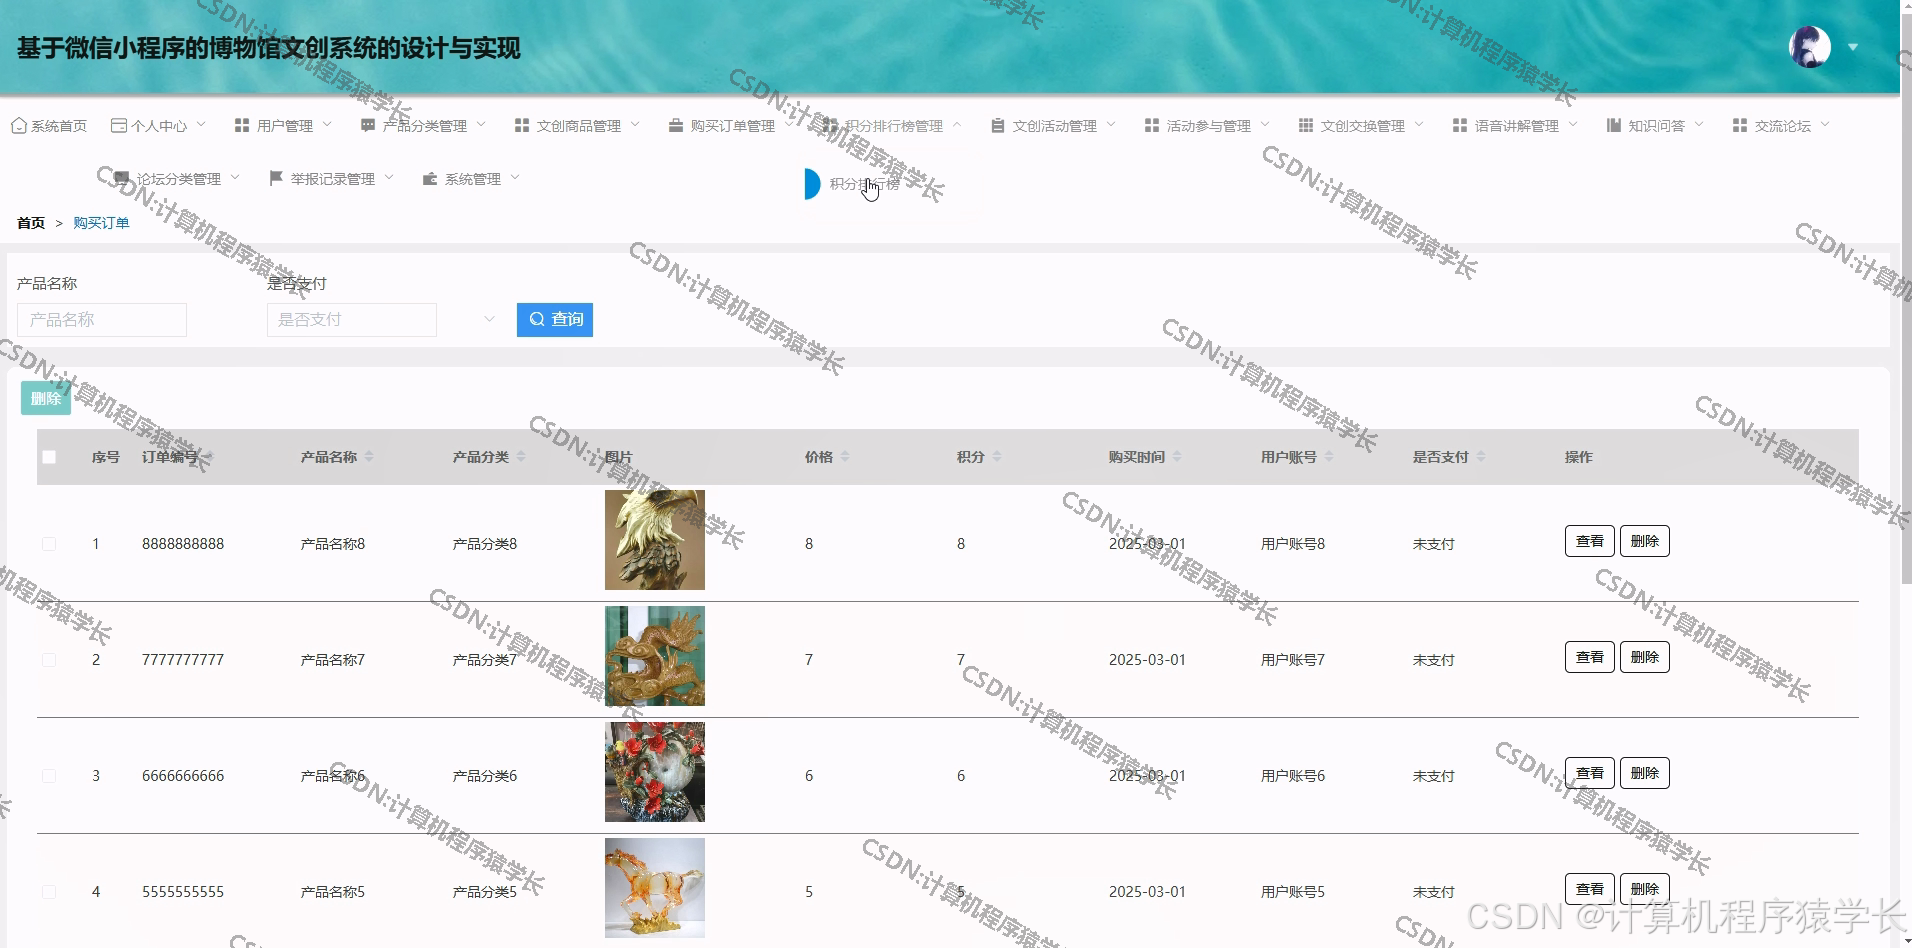Viewport: 1912px width, 948px height.
Task: Open the golden dragon thumbnail
Action: 655,656
